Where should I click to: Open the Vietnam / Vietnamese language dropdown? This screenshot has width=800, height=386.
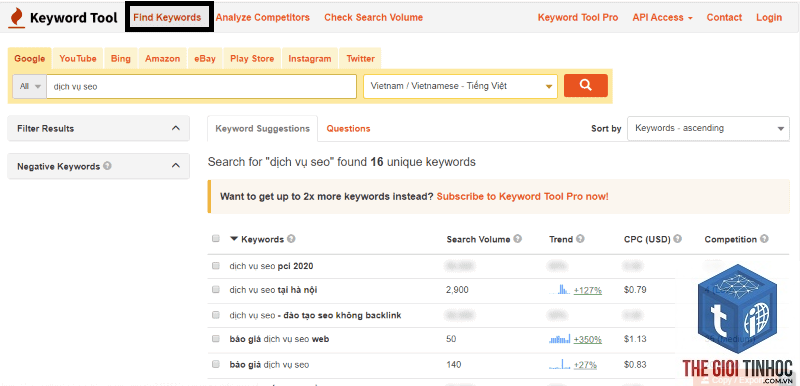tap(460, 86)
